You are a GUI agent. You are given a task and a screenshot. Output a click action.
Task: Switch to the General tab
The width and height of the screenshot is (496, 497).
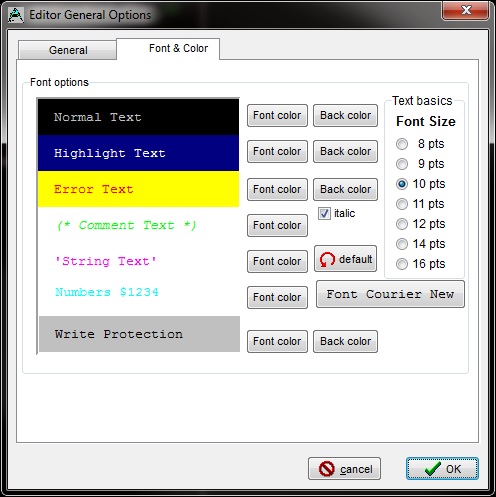tap(68, 50)
